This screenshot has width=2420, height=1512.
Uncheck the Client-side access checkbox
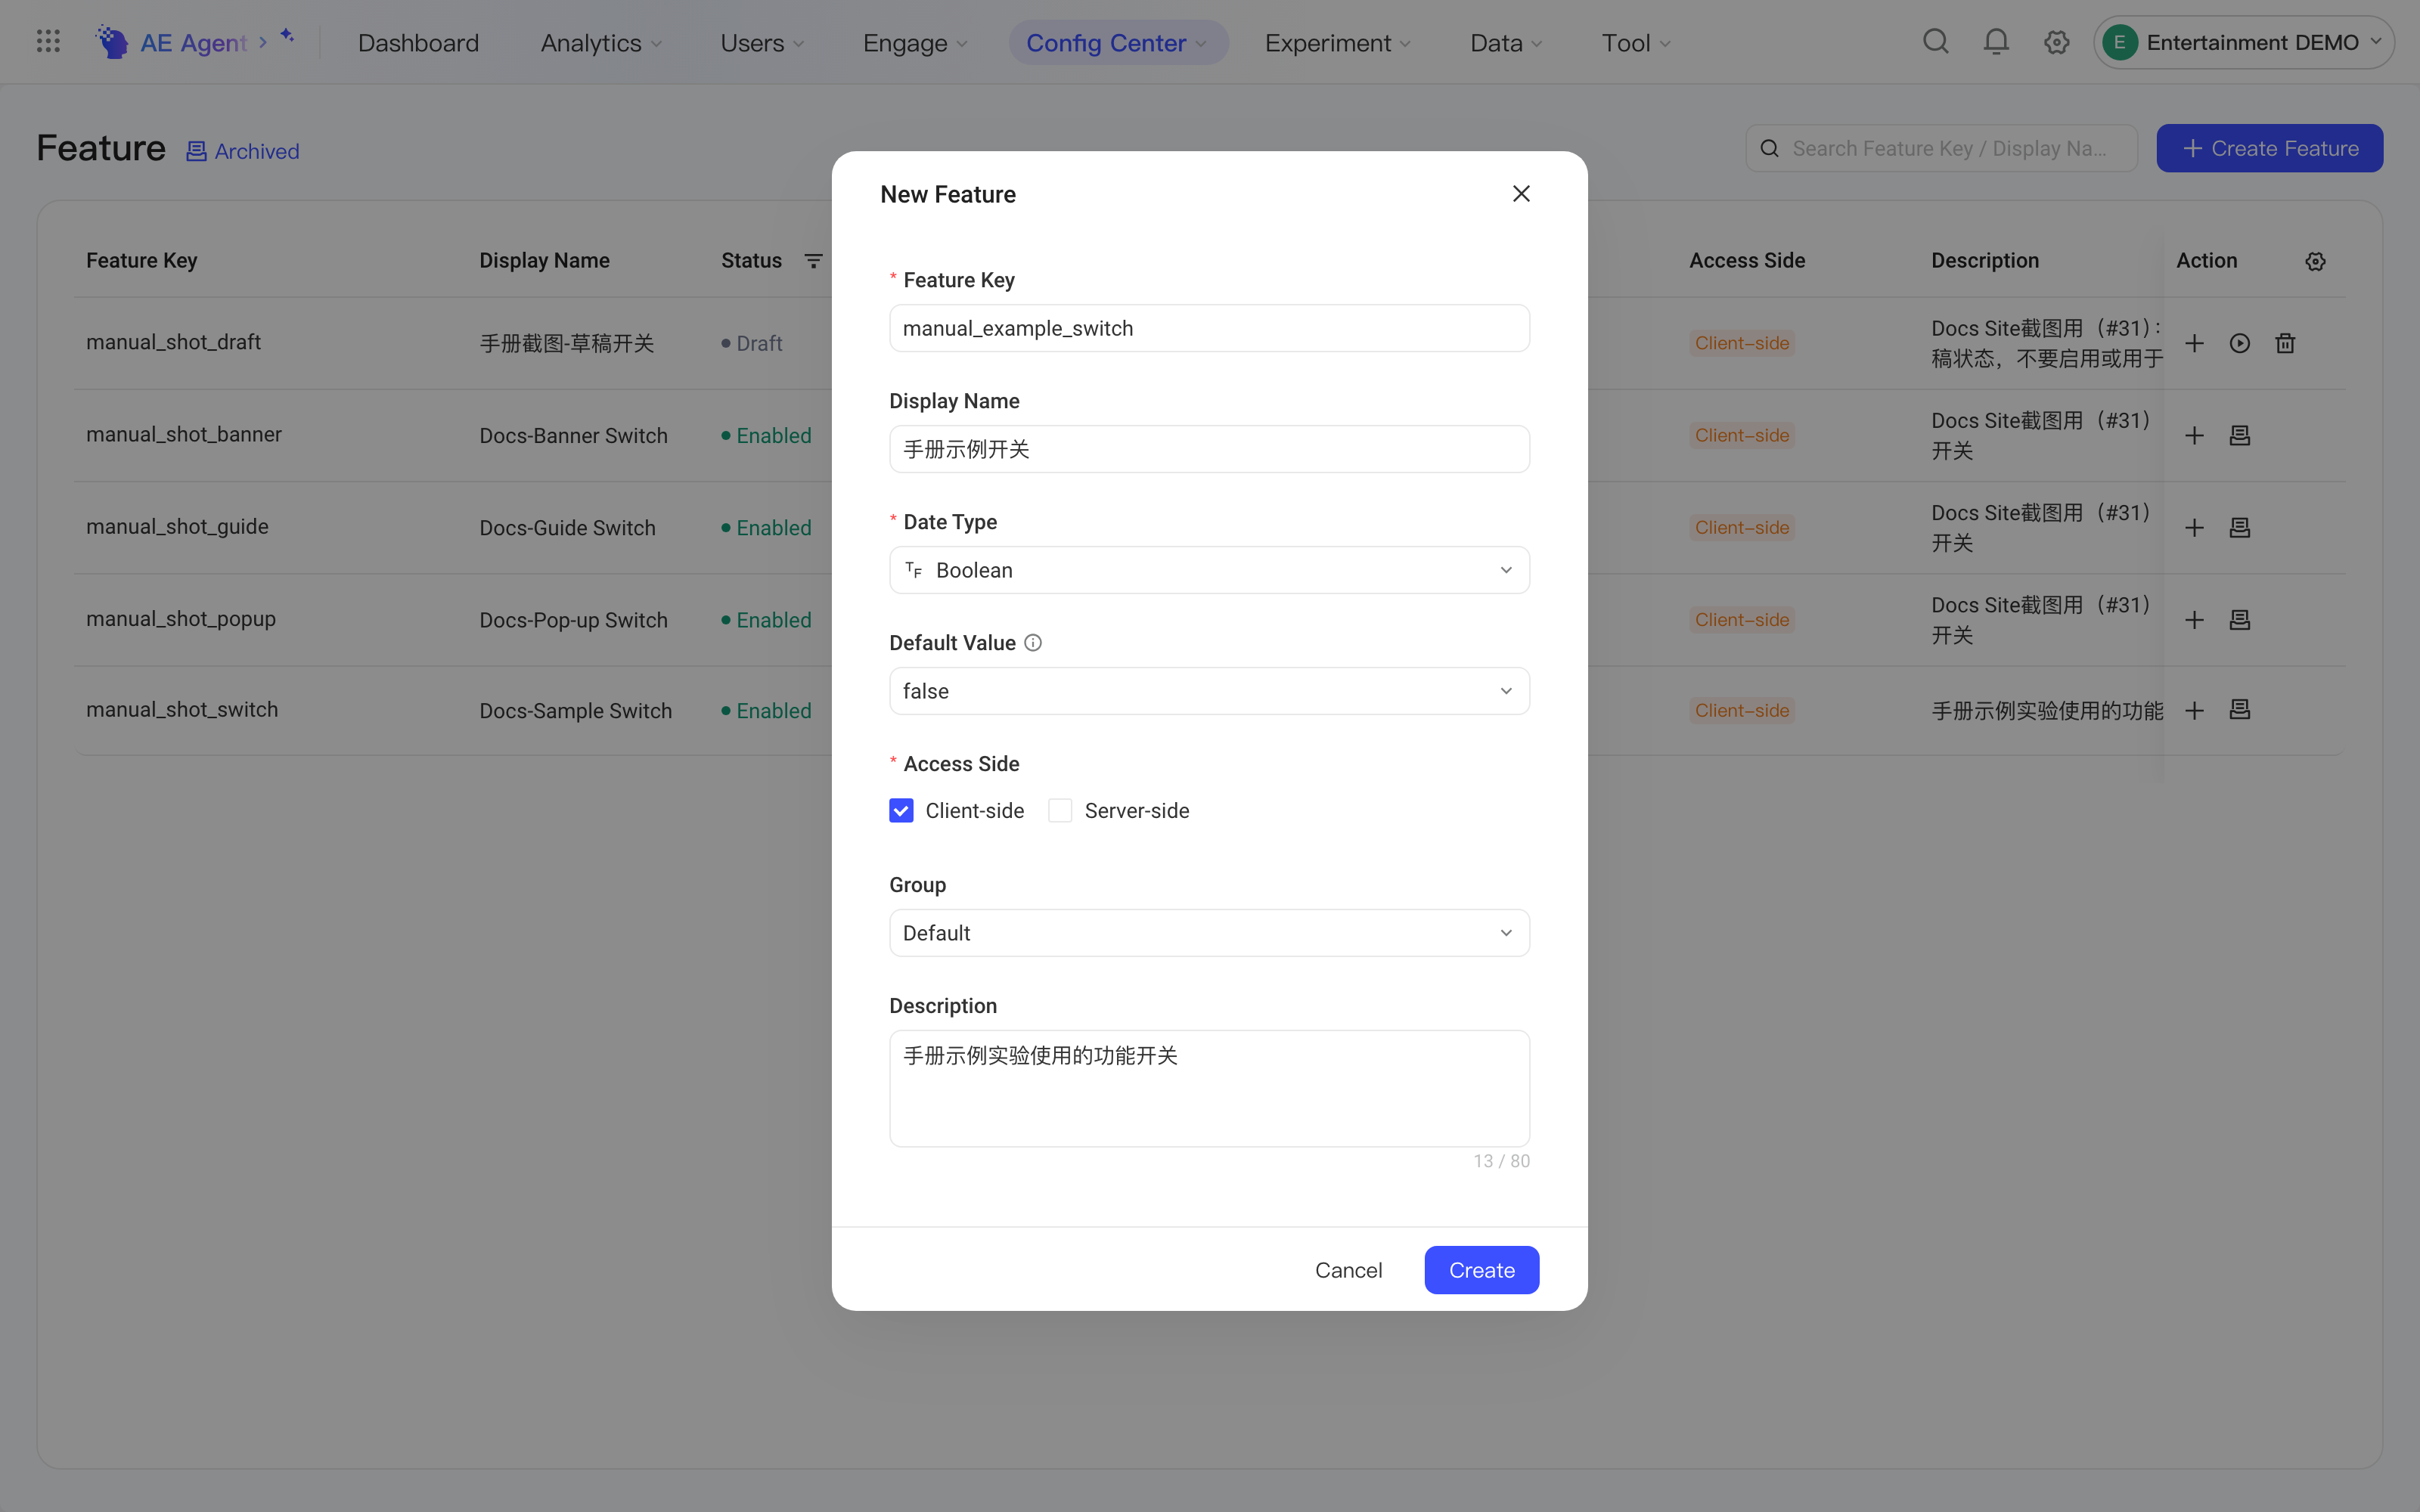901,811
